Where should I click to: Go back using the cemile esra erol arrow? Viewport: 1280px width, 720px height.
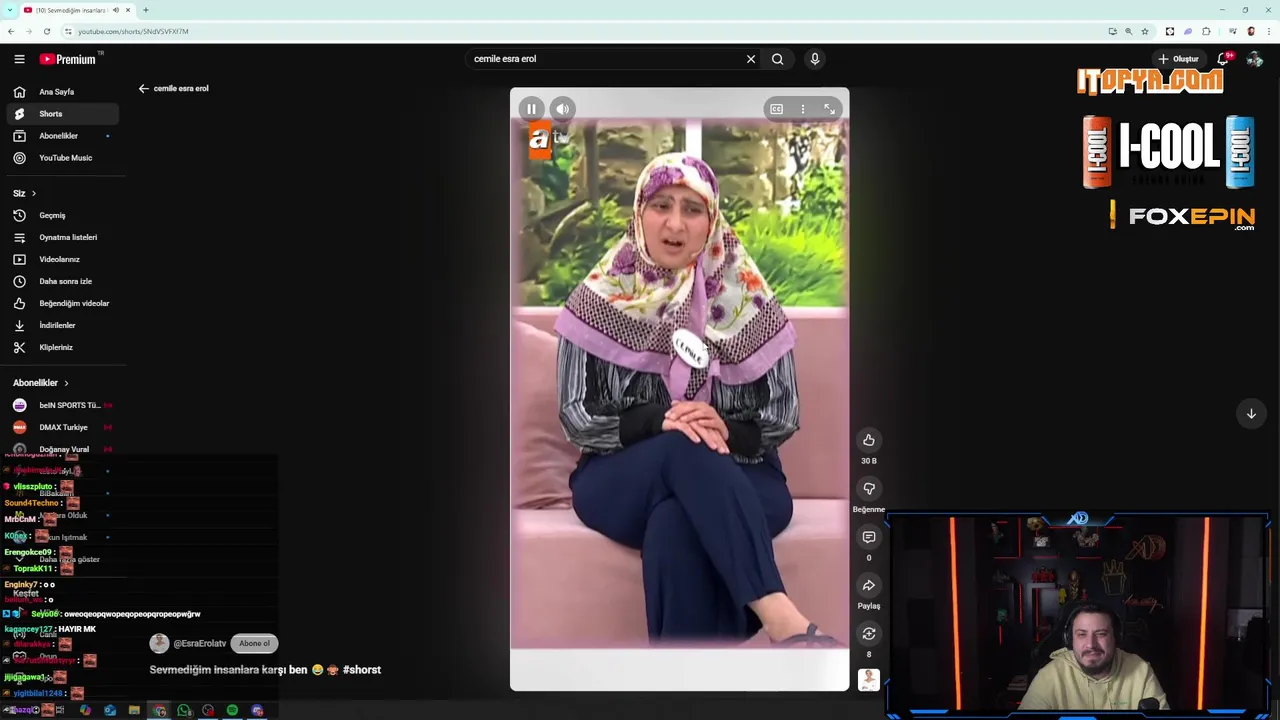click(143, 88)
